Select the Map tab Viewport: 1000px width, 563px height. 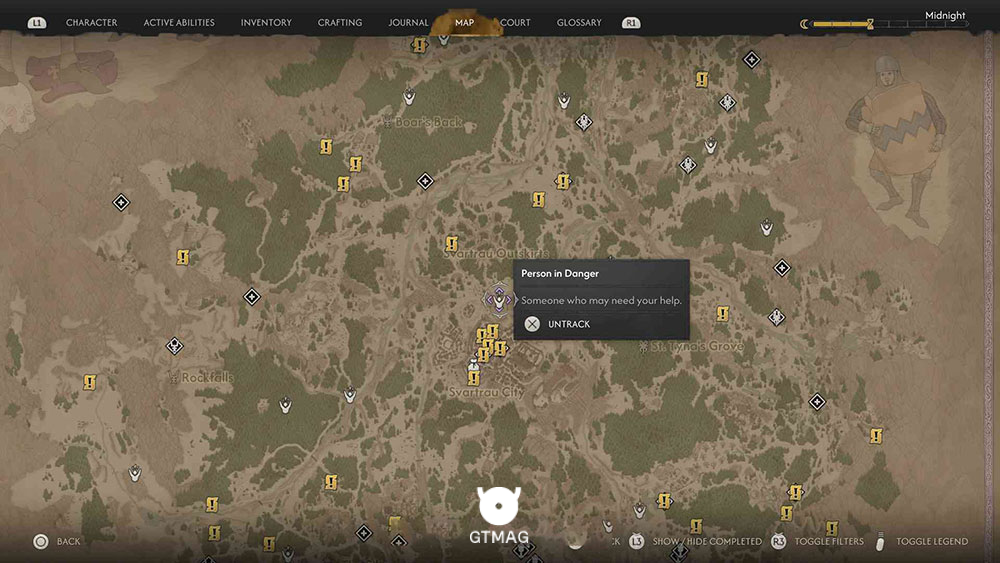pos(464,22)
